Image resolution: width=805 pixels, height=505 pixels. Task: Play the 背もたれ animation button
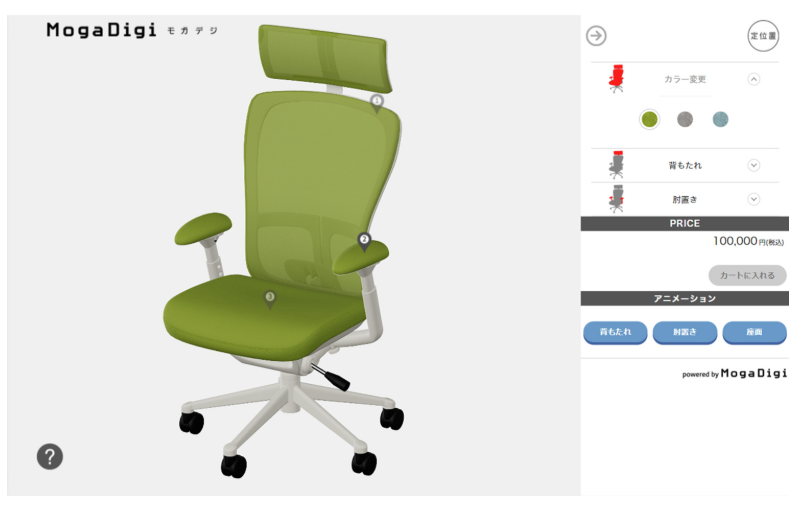[x=615, y=333]
